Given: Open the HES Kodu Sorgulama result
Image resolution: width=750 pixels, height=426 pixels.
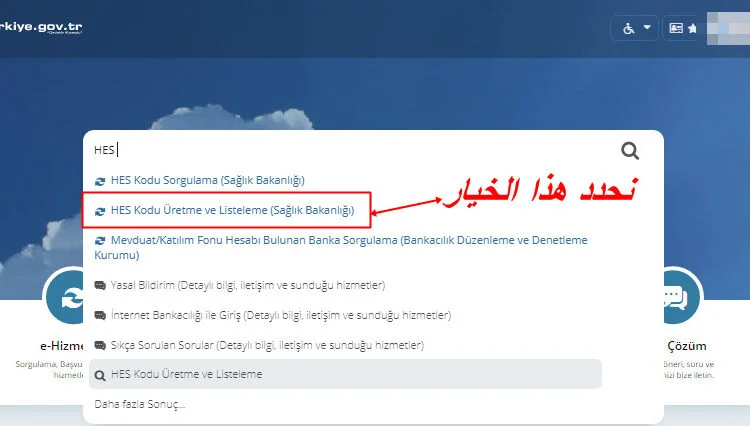Looking at the screenshot, I should coord(208,180).
